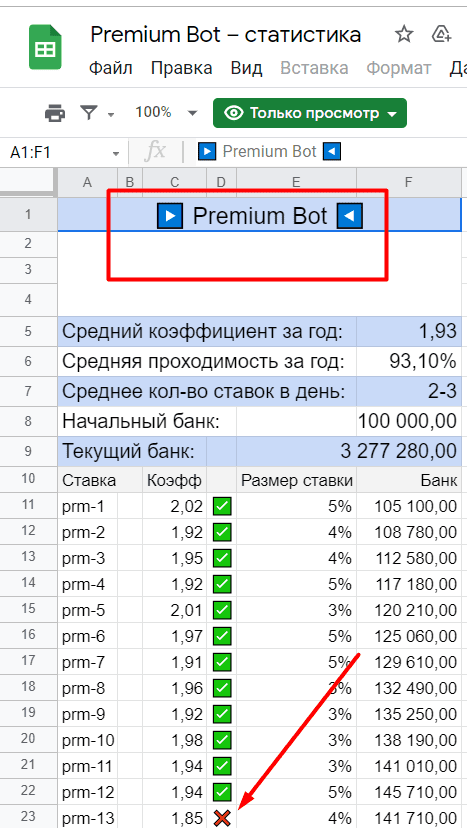467x828 pixels.
Task: Click the green check icon for prm-12
Action: 222,792
